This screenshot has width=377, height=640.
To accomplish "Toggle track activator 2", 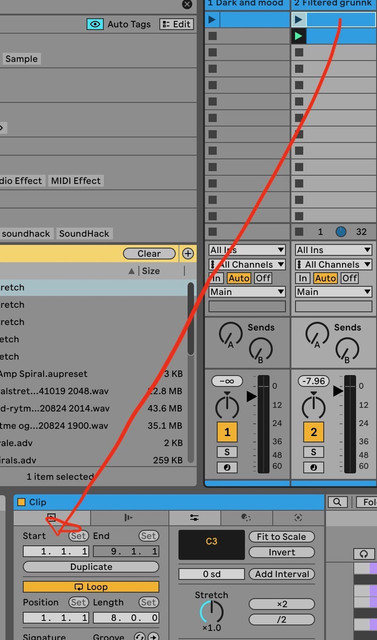I will coord(314,433).
